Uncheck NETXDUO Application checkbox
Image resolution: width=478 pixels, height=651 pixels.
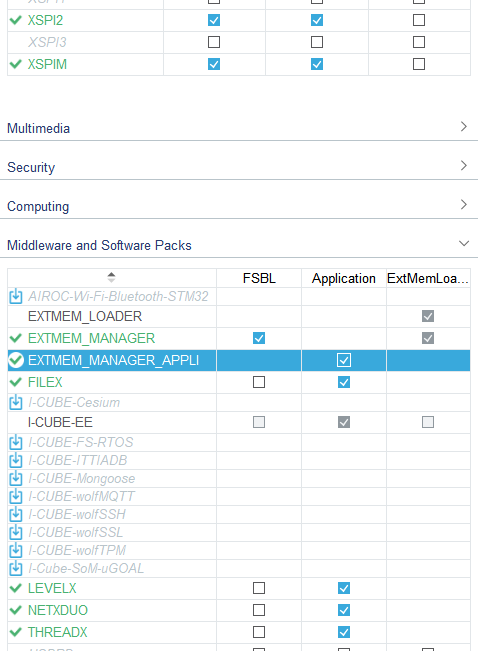point(344,610)
